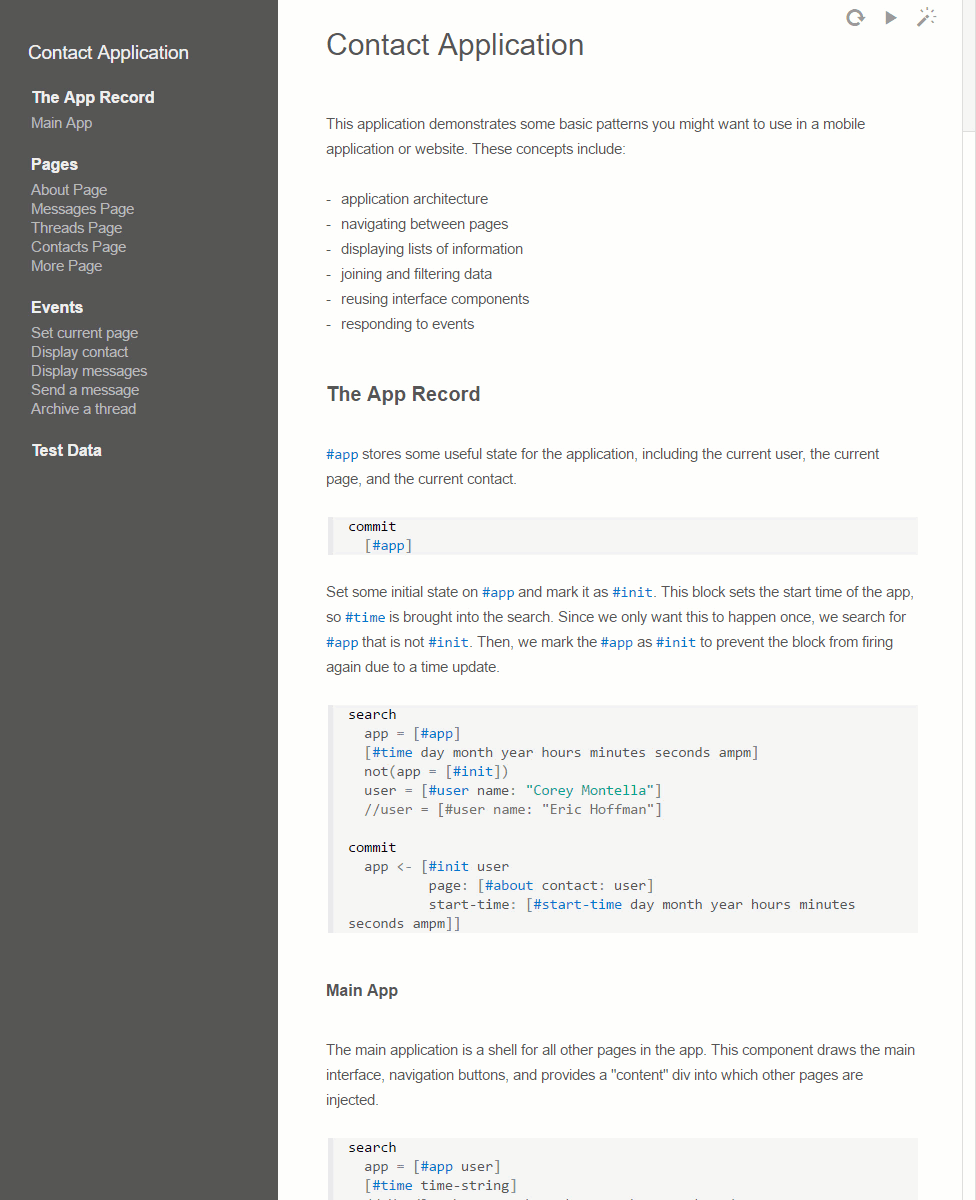Image resolution: width=976 pixels, height=1200 pixels.
Task: Click the magic wand icon
Action: click(927, 18)
